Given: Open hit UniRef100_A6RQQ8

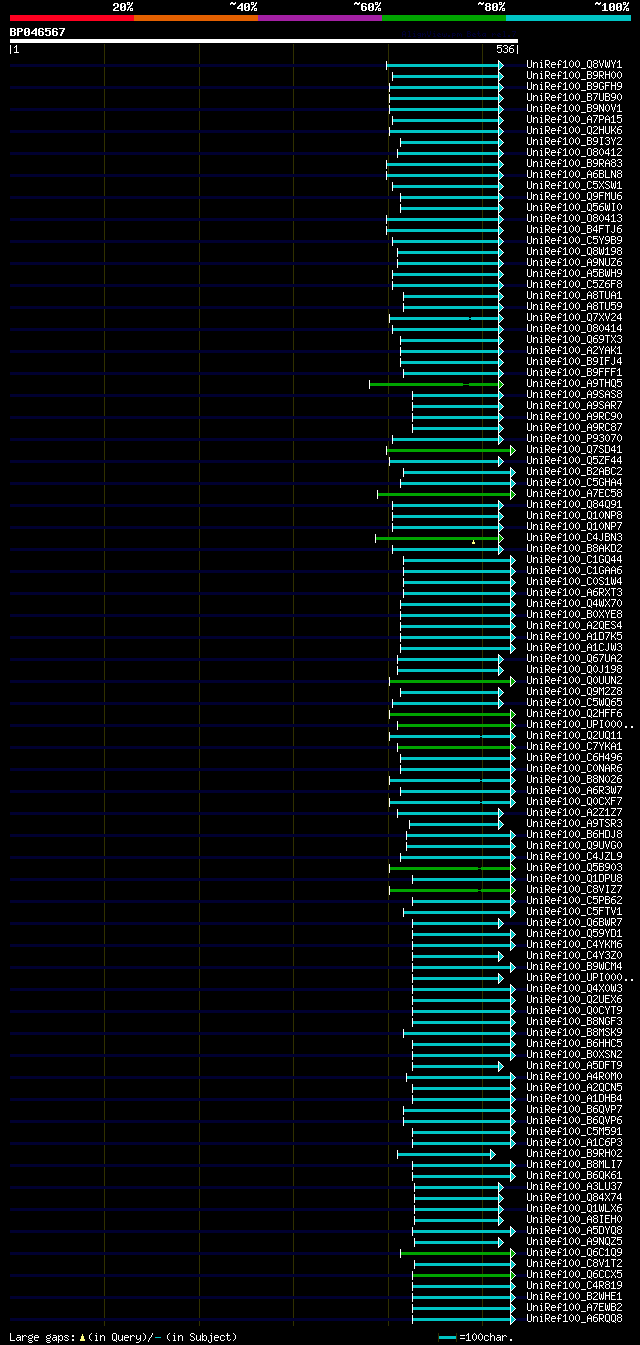Looking at the screenshot, I should [x=574, y=1318].
